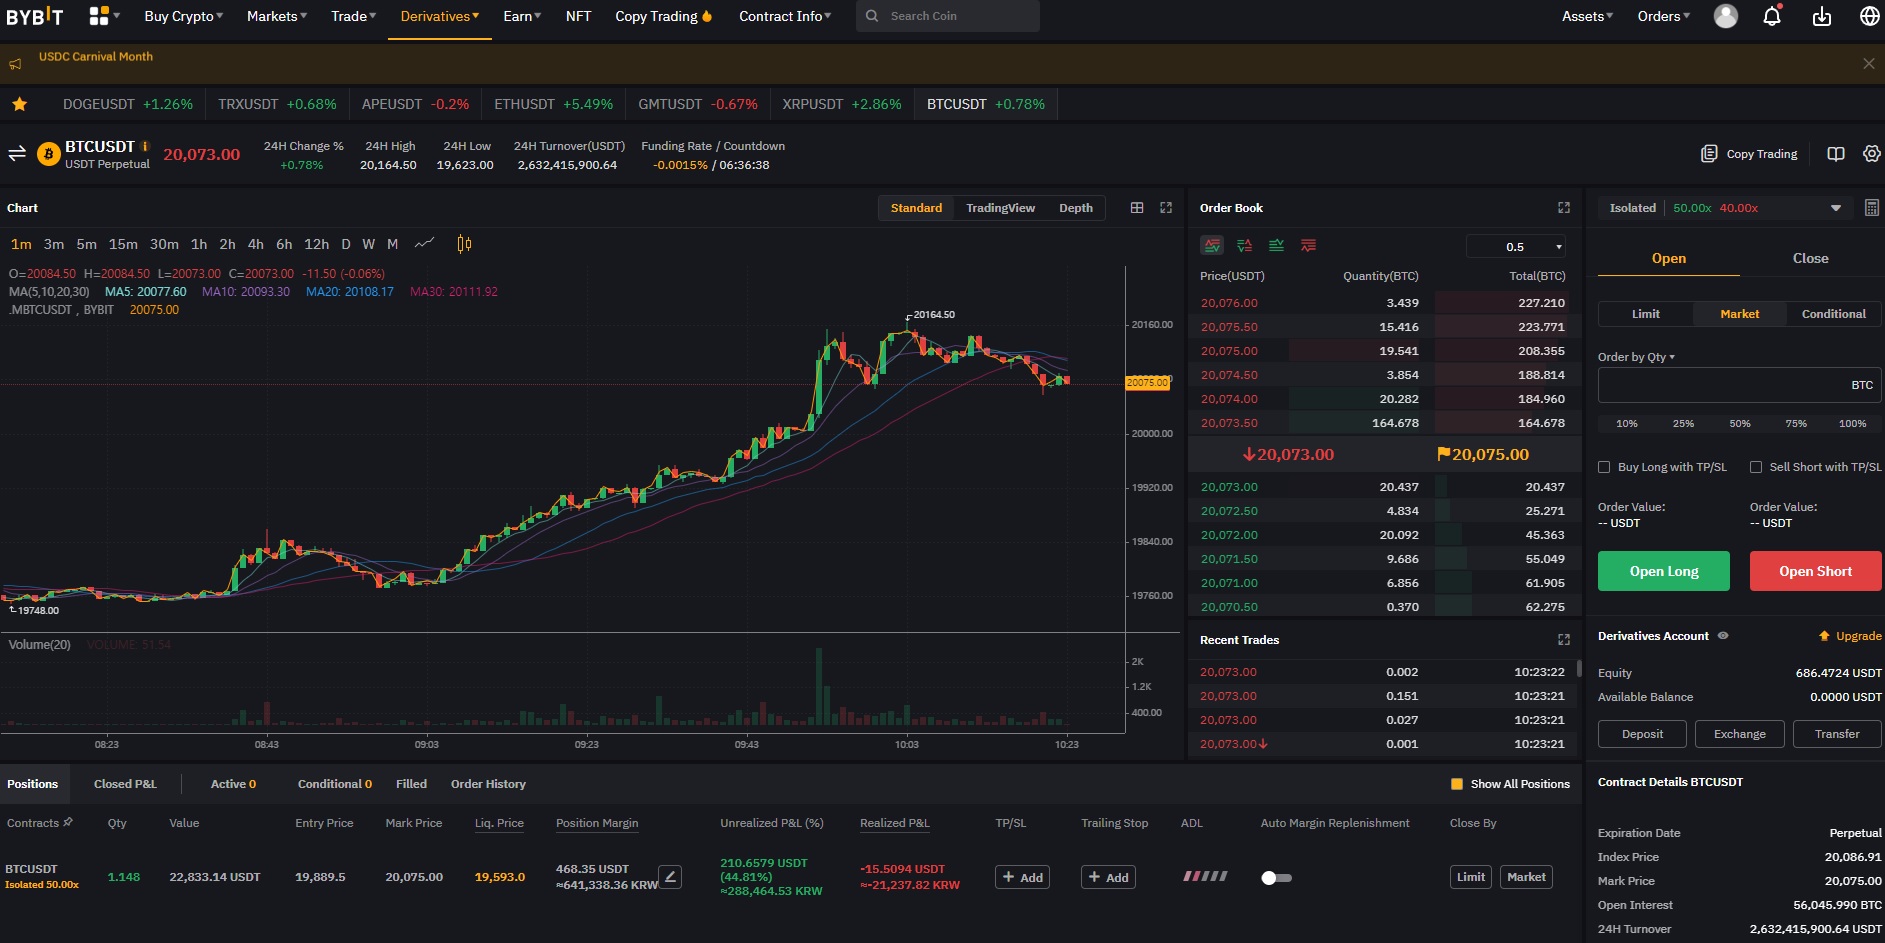Open the guide book icon
The image size is (1885, 943).
pos(1836,154)
